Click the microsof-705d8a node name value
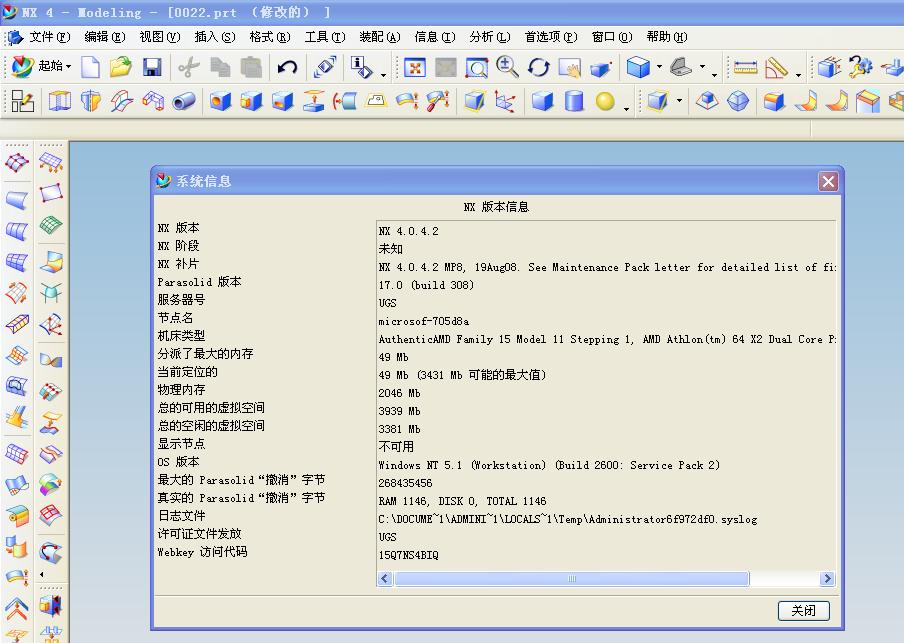Viewport: 904px width, 643px height. coord(424,321)
